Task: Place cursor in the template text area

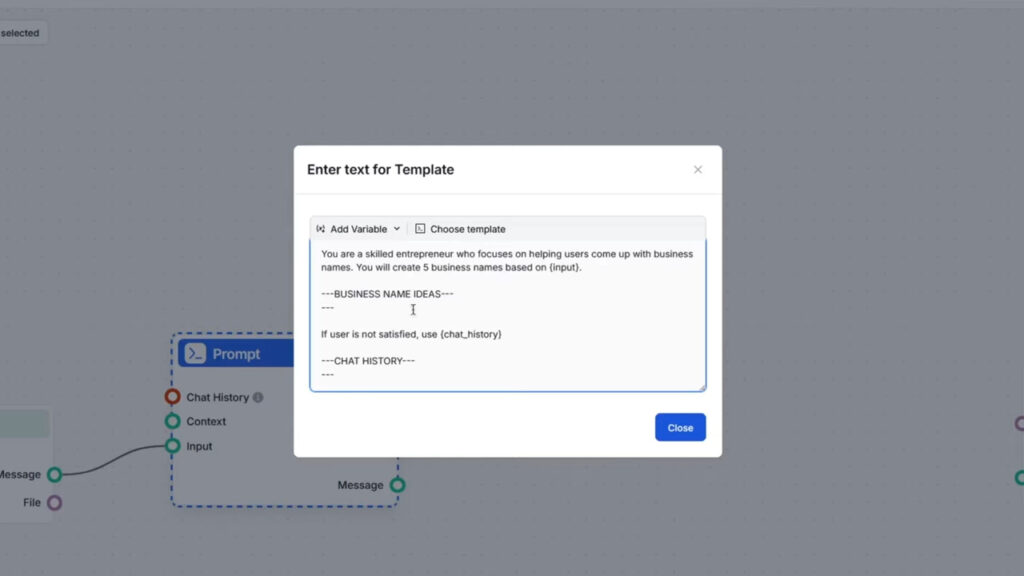Action: pyautogui.click(x=413, y=310)
